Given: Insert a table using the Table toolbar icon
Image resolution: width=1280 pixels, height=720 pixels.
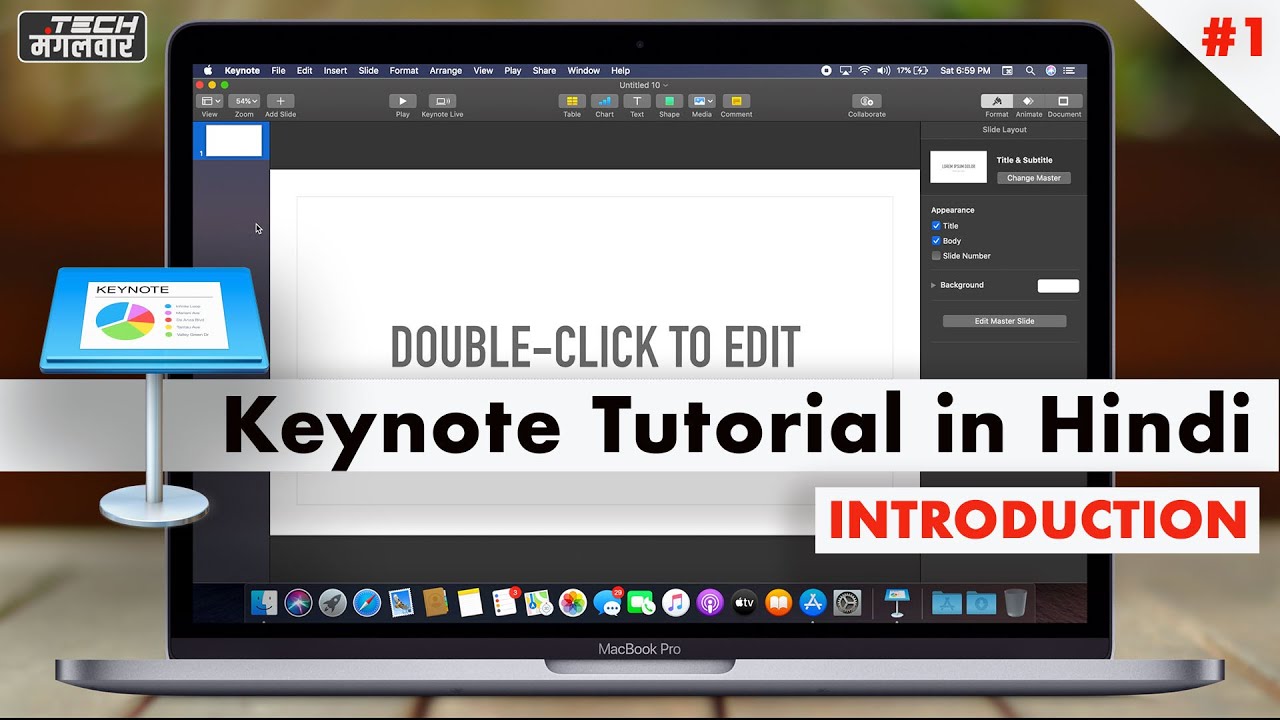Looking at the screenshot, I should pos(572,101).
